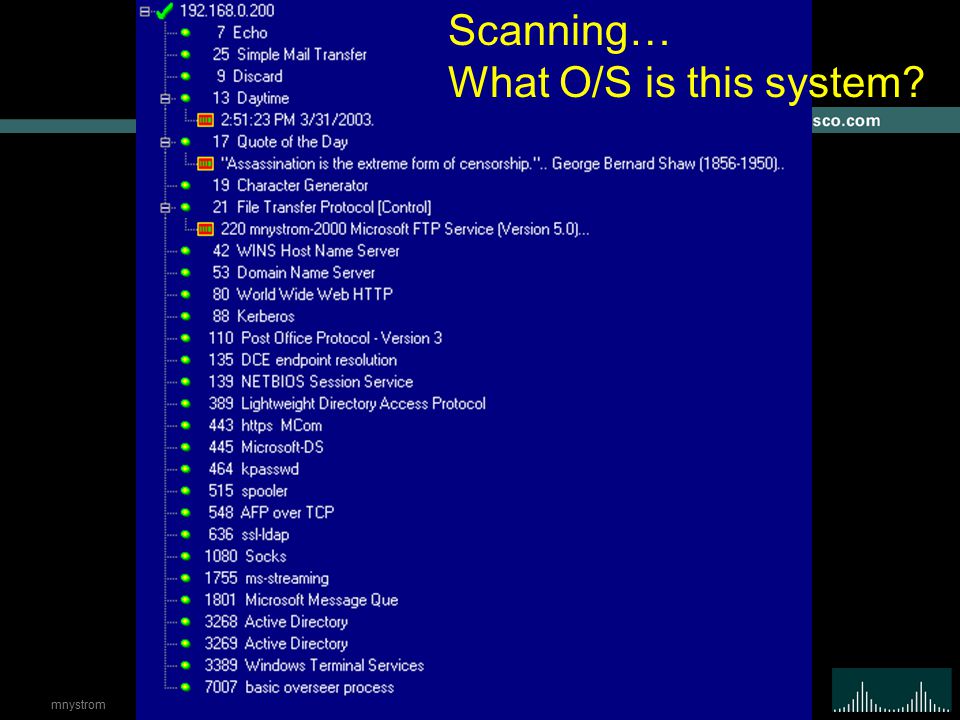960x720 pixels.
Task: Select the 42 WINS Host Name Server entry
Action: (306, 251)
